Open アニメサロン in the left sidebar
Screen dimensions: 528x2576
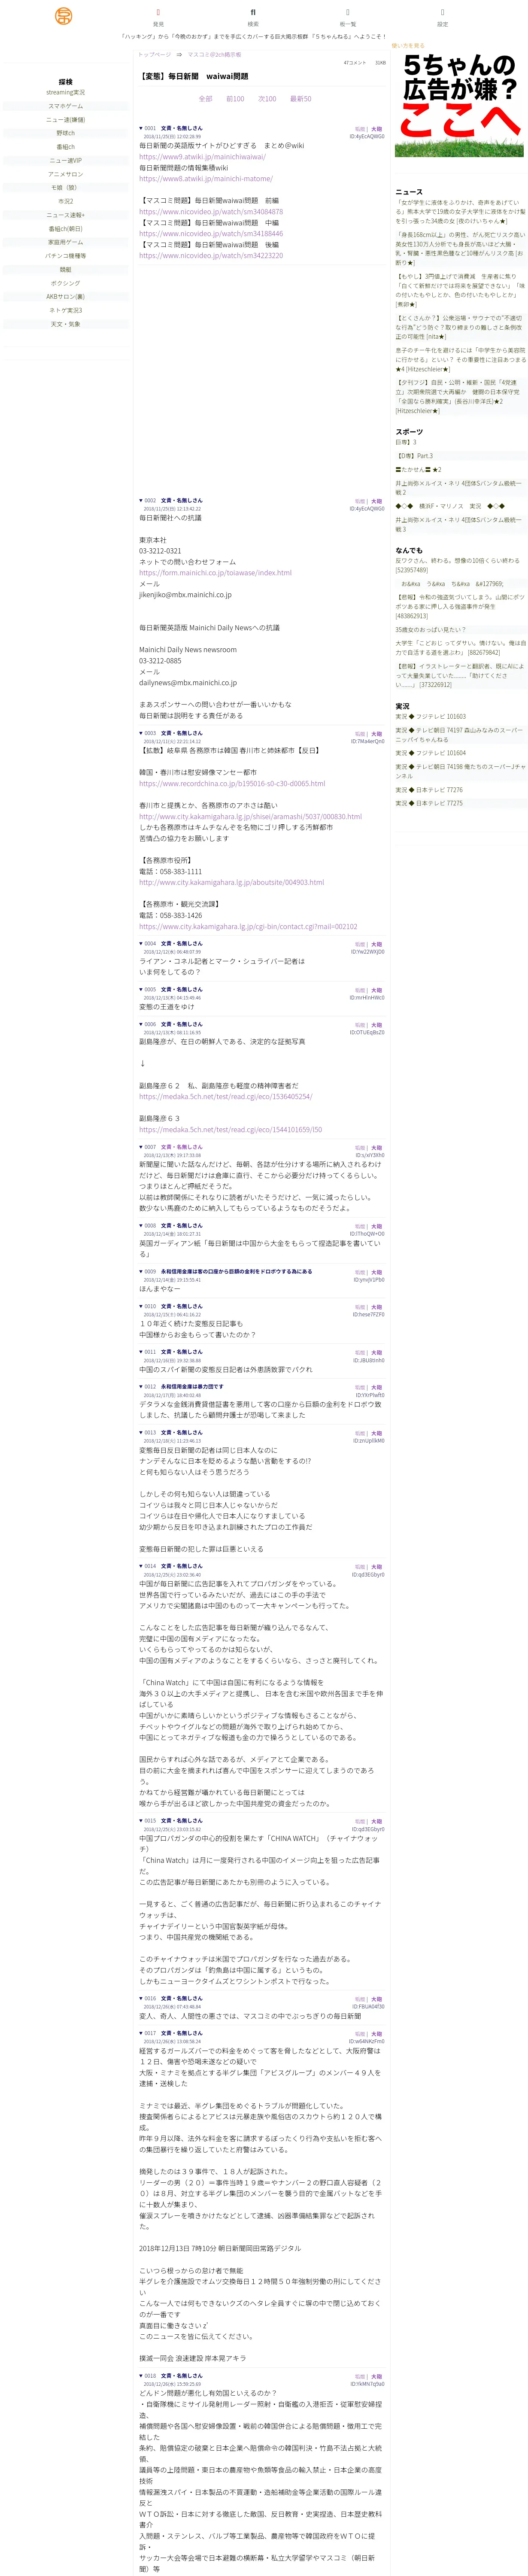66,174
